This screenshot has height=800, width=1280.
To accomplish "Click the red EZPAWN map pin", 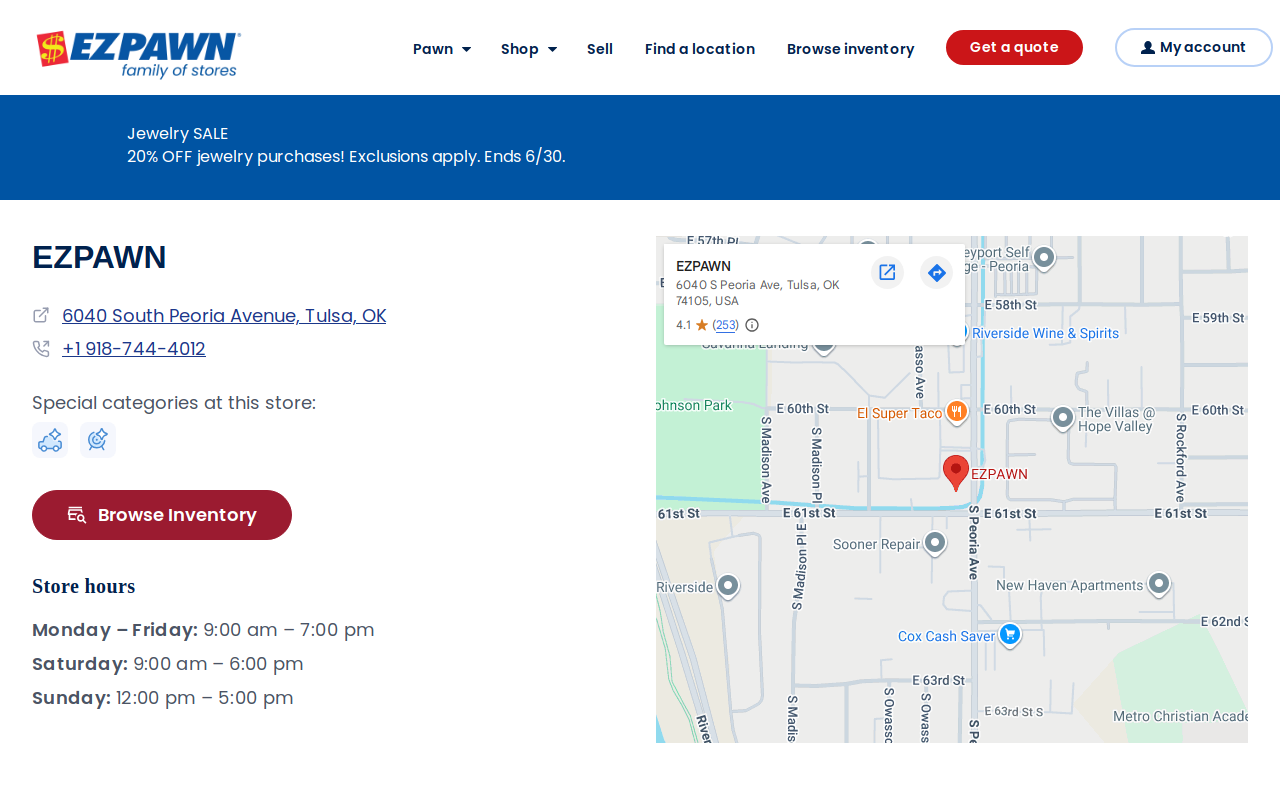I will tap(956, 472).
